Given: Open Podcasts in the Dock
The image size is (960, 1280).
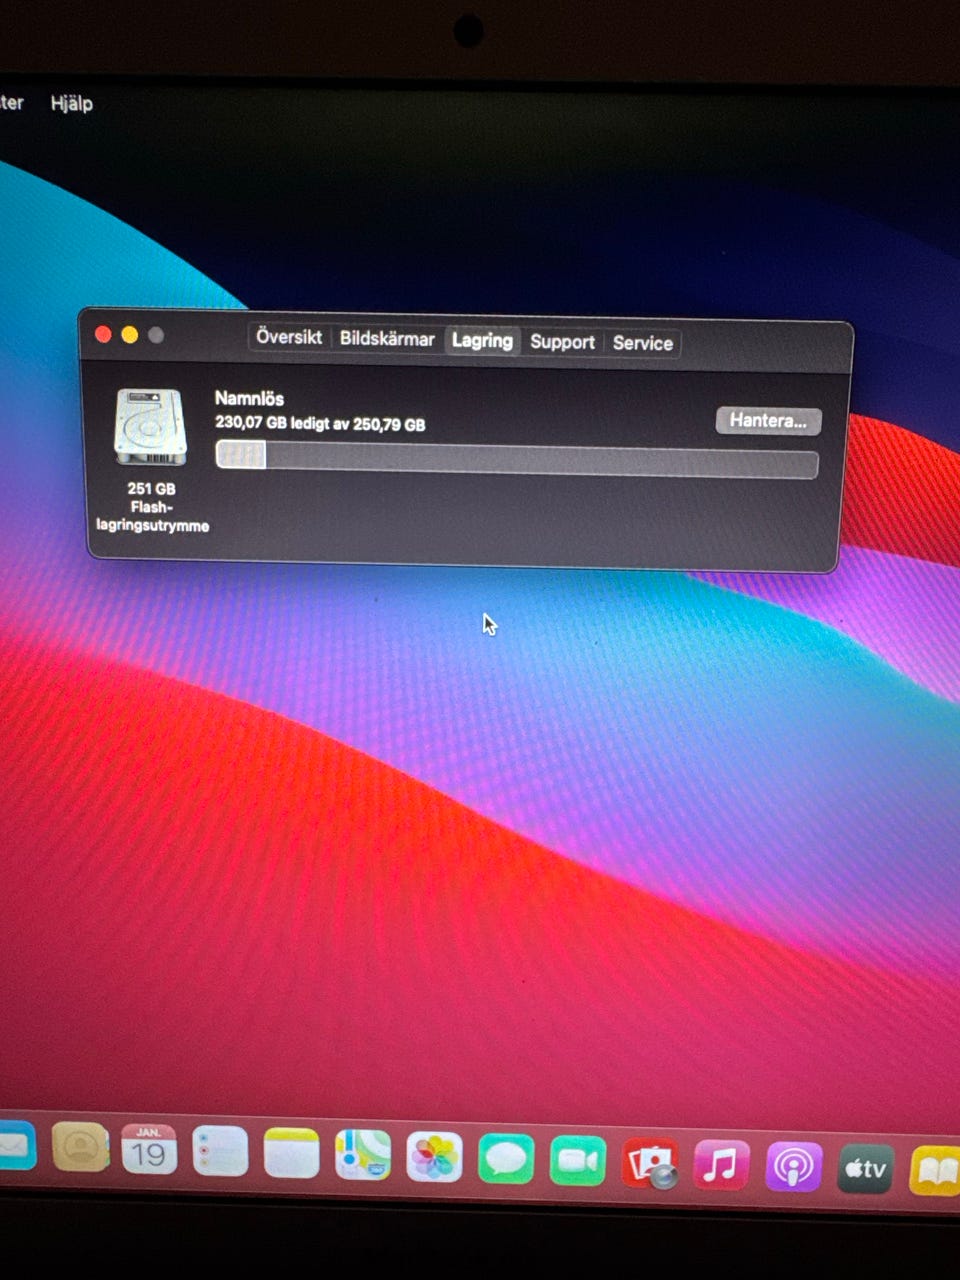Looking at the screenshot, I should click(x=794, y=1167).
